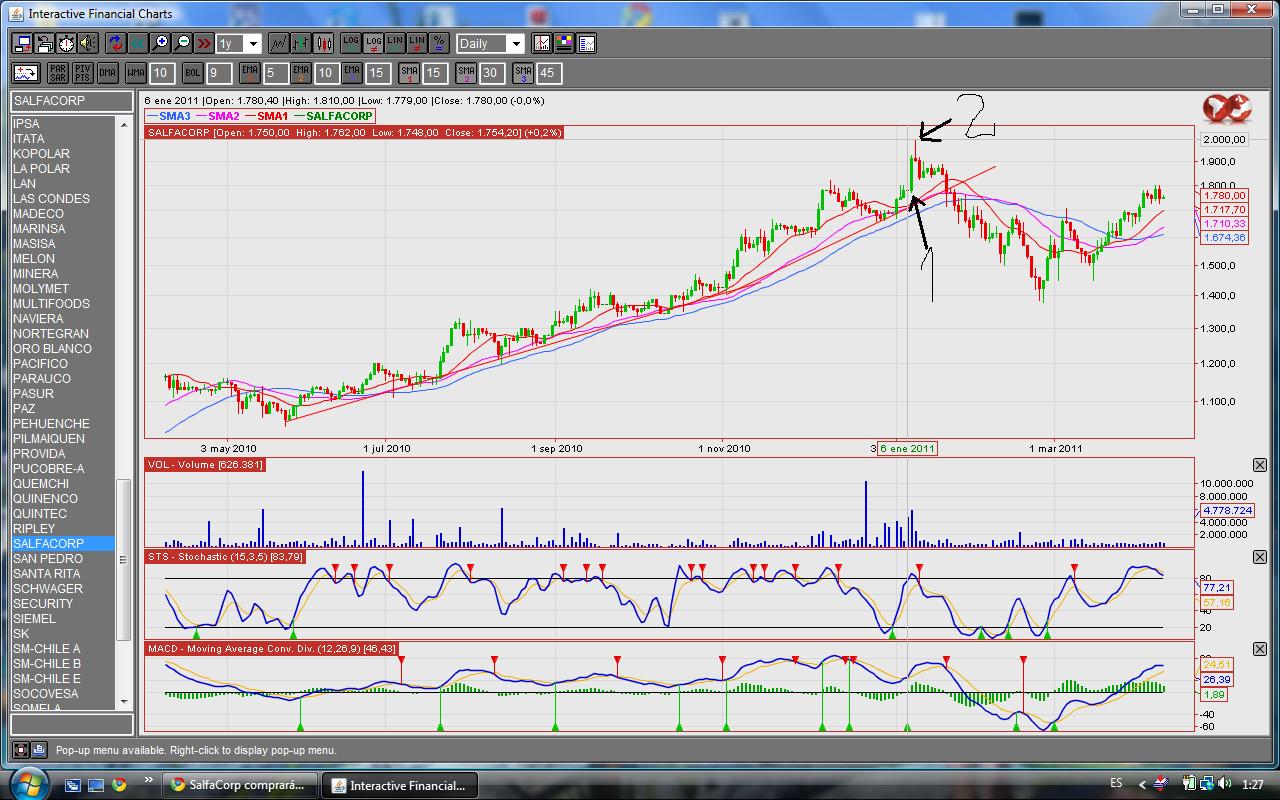
Task: Select MULTIFOODS in the symbol list
Action: 63,304
